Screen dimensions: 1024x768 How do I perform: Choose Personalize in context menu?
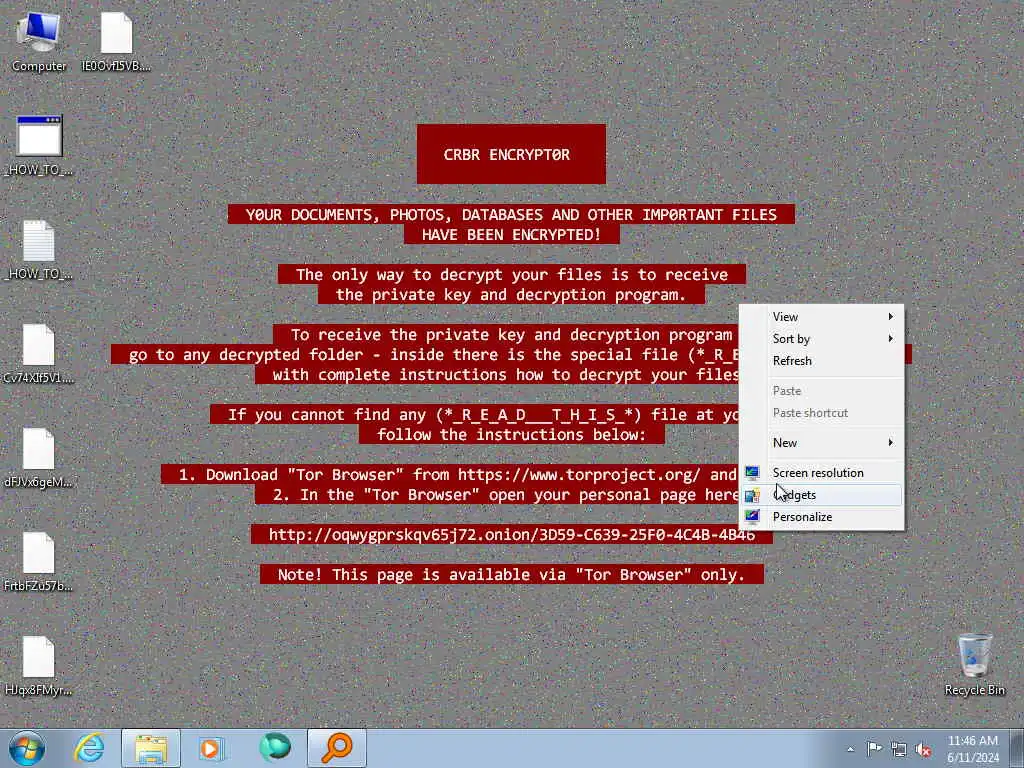coord(822,517)
